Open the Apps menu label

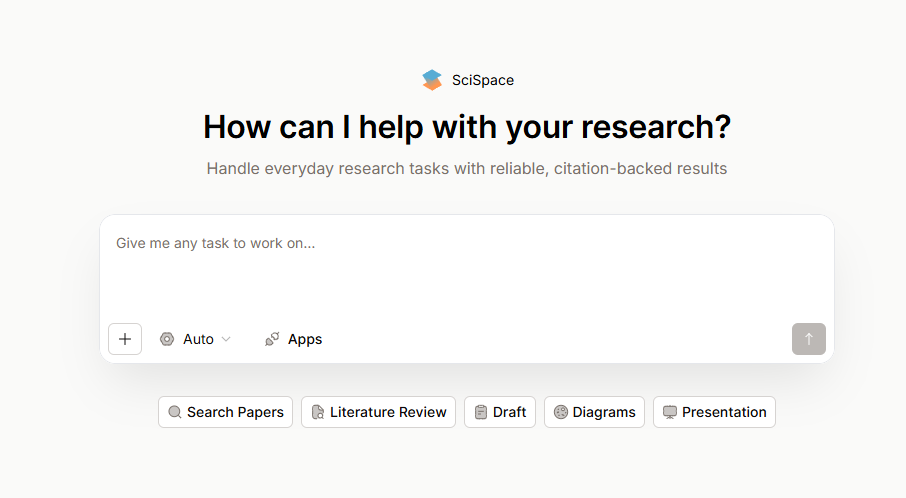click(305, 339)
